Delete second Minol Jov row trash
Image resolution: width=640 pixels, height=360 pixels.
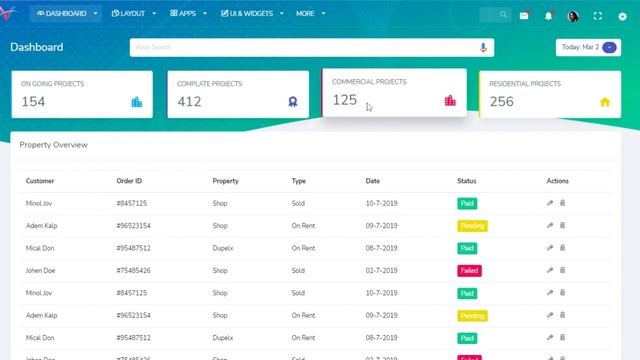562,293
